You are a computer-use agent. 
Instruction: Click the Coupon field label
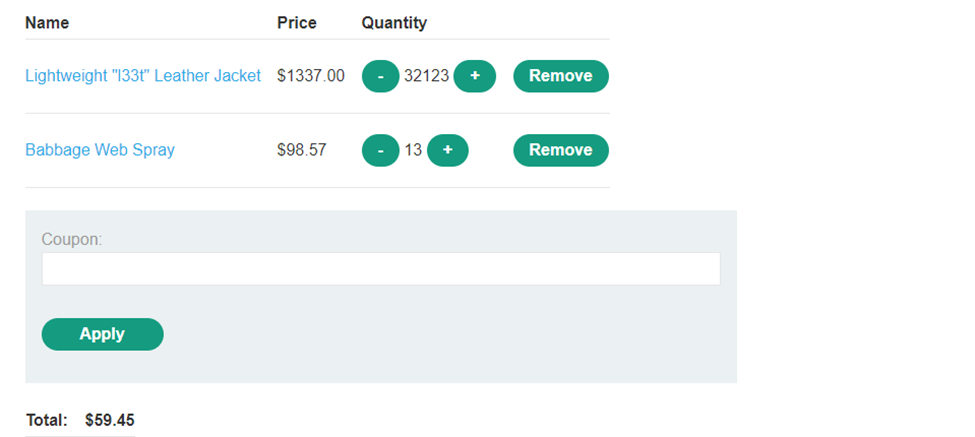[x=72, y=240]
